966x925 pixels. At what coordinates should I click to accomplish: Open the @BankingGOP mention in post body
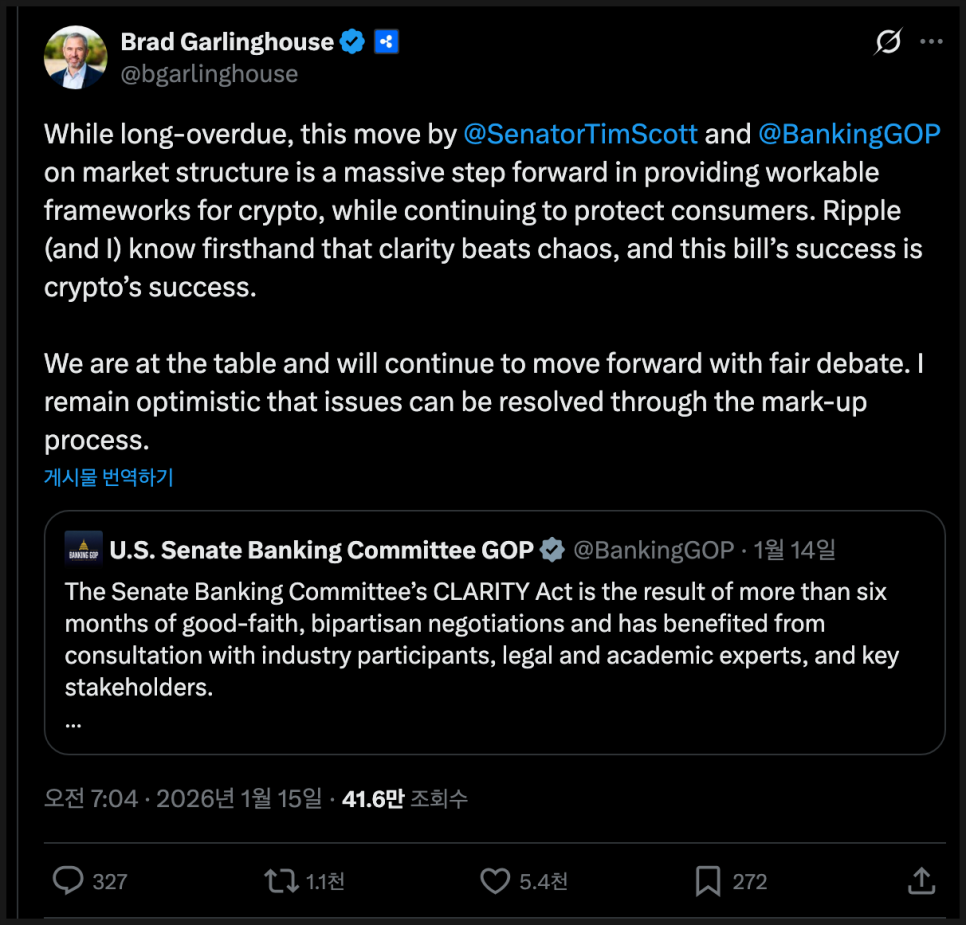849,134
